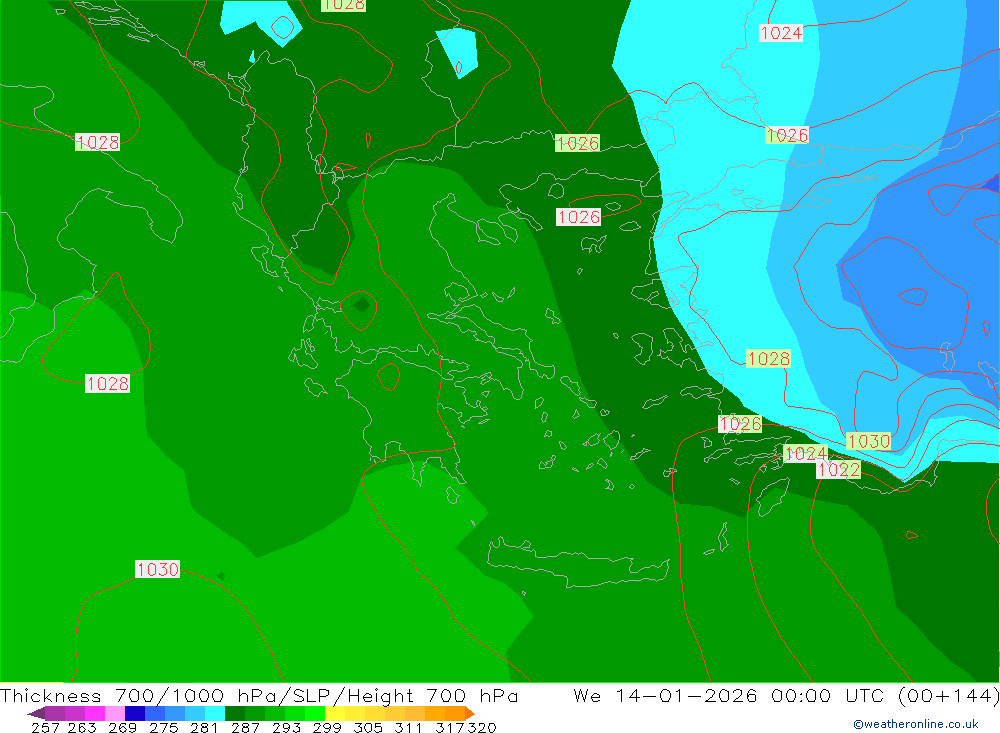
Task: Click legend value 305
Action: [367, 727]
